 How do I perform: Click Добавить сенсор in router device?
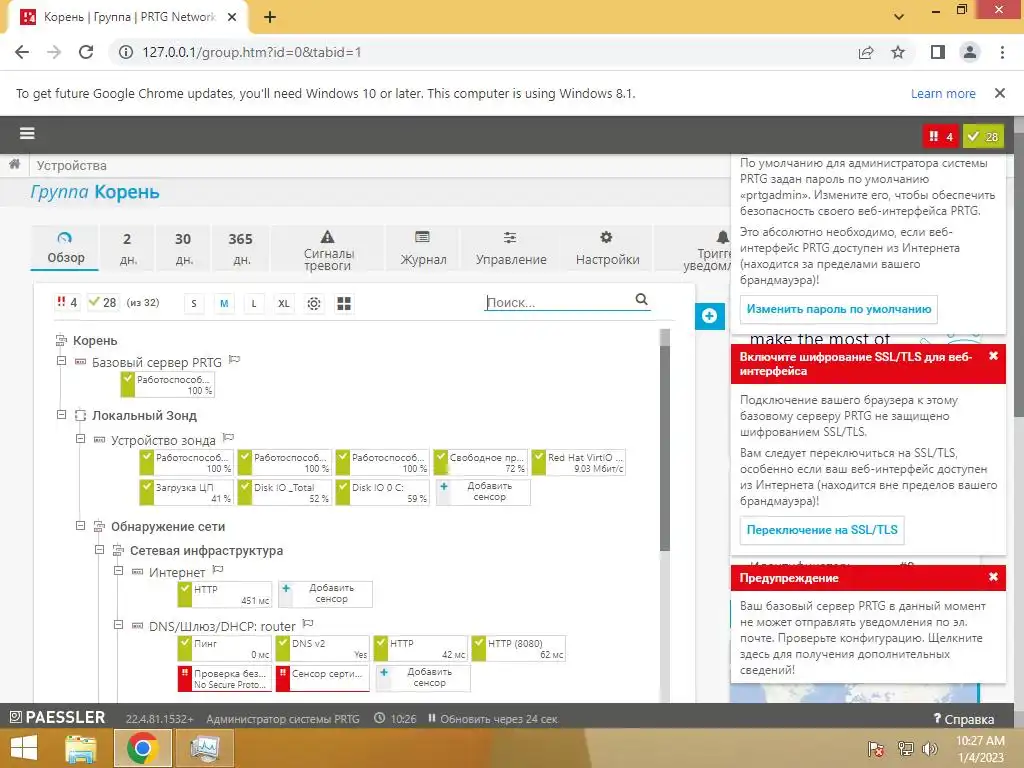(x=423, y=678)
